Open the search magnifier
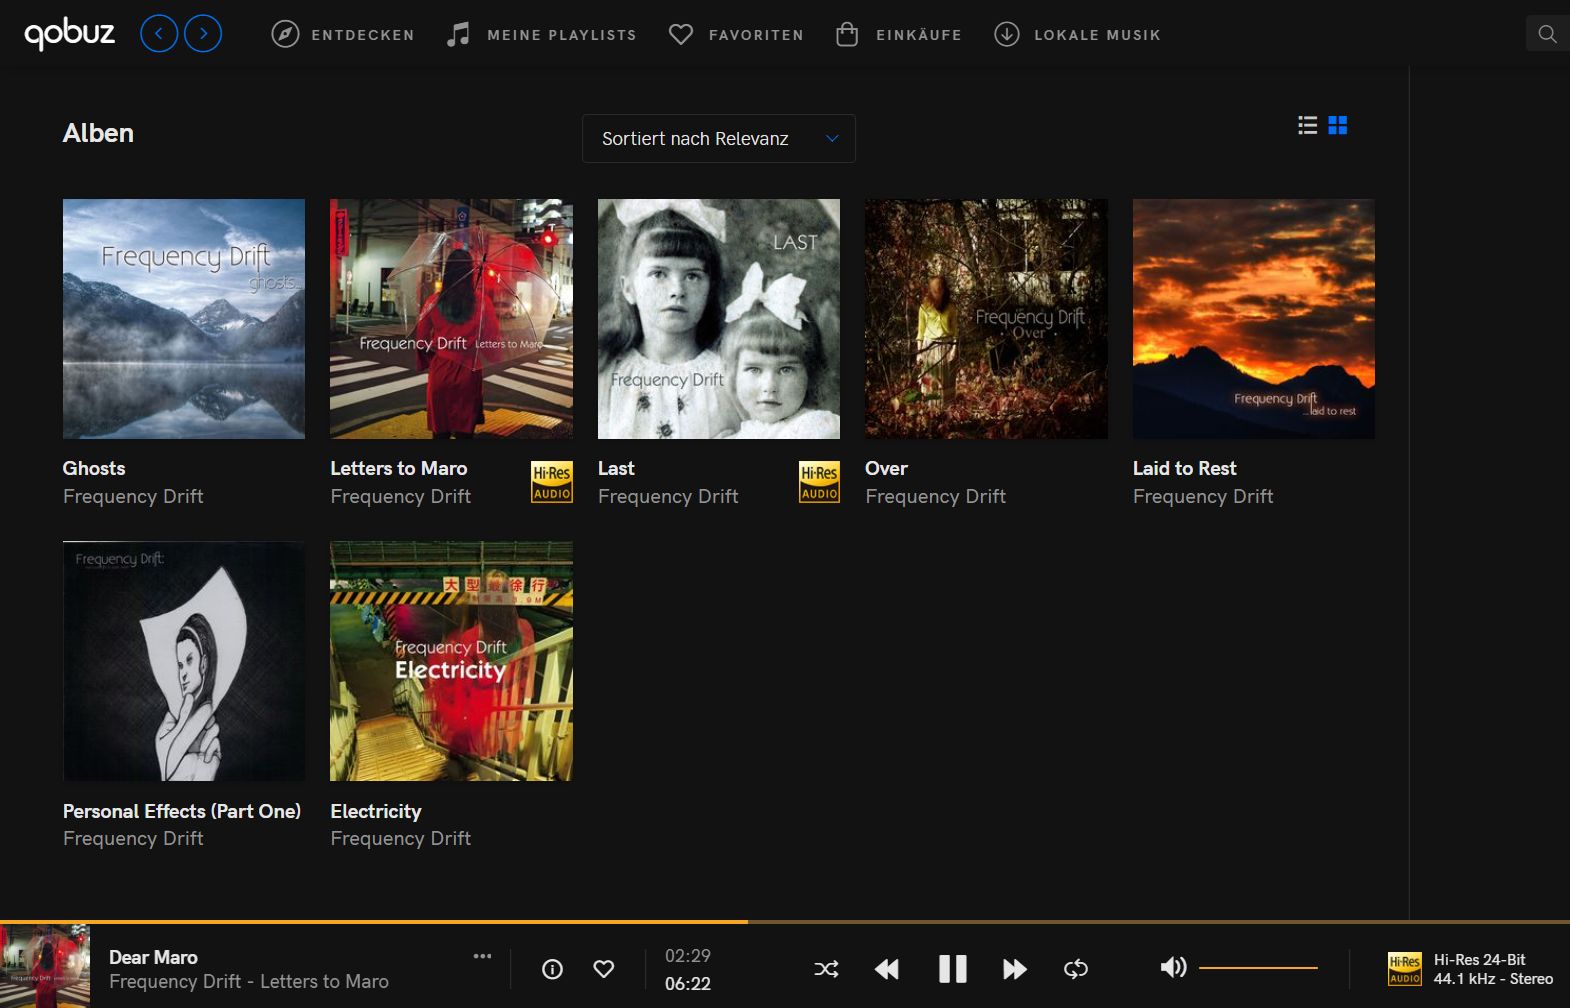The width and height of the screenshot is (1570, 1008). coord(1547,34)
